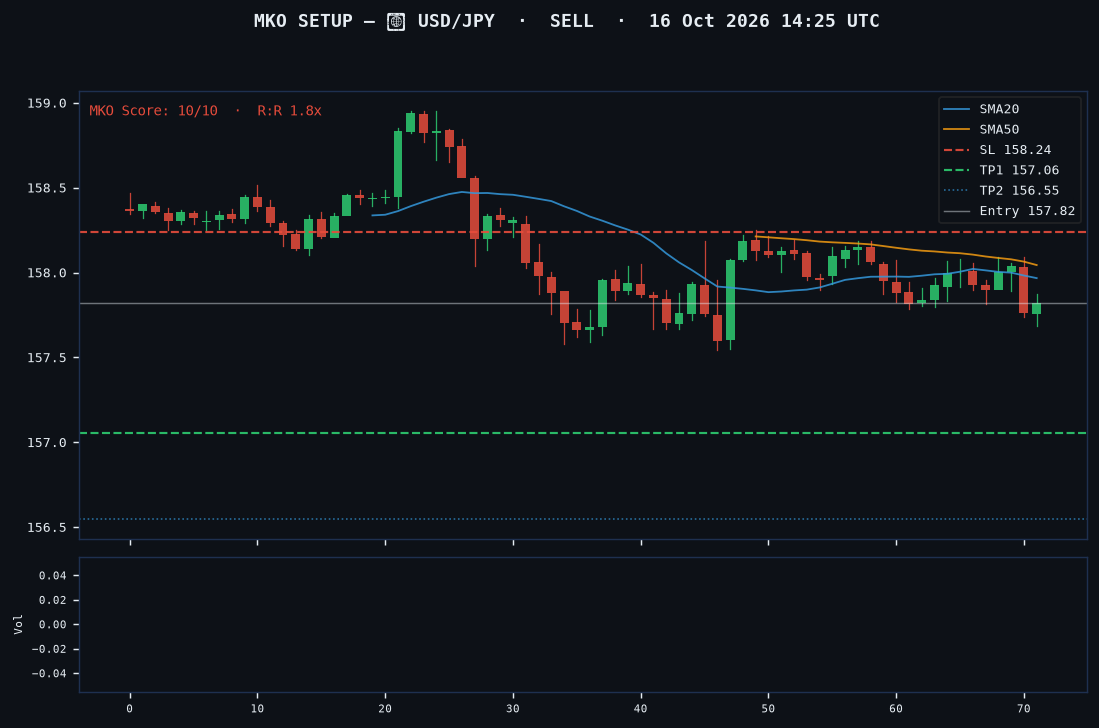Click the 'MKO SETUP' title text
Image resolution: width=1099 pixels, height=728 pixels.
pyautogui.click(x=303, y=21)
